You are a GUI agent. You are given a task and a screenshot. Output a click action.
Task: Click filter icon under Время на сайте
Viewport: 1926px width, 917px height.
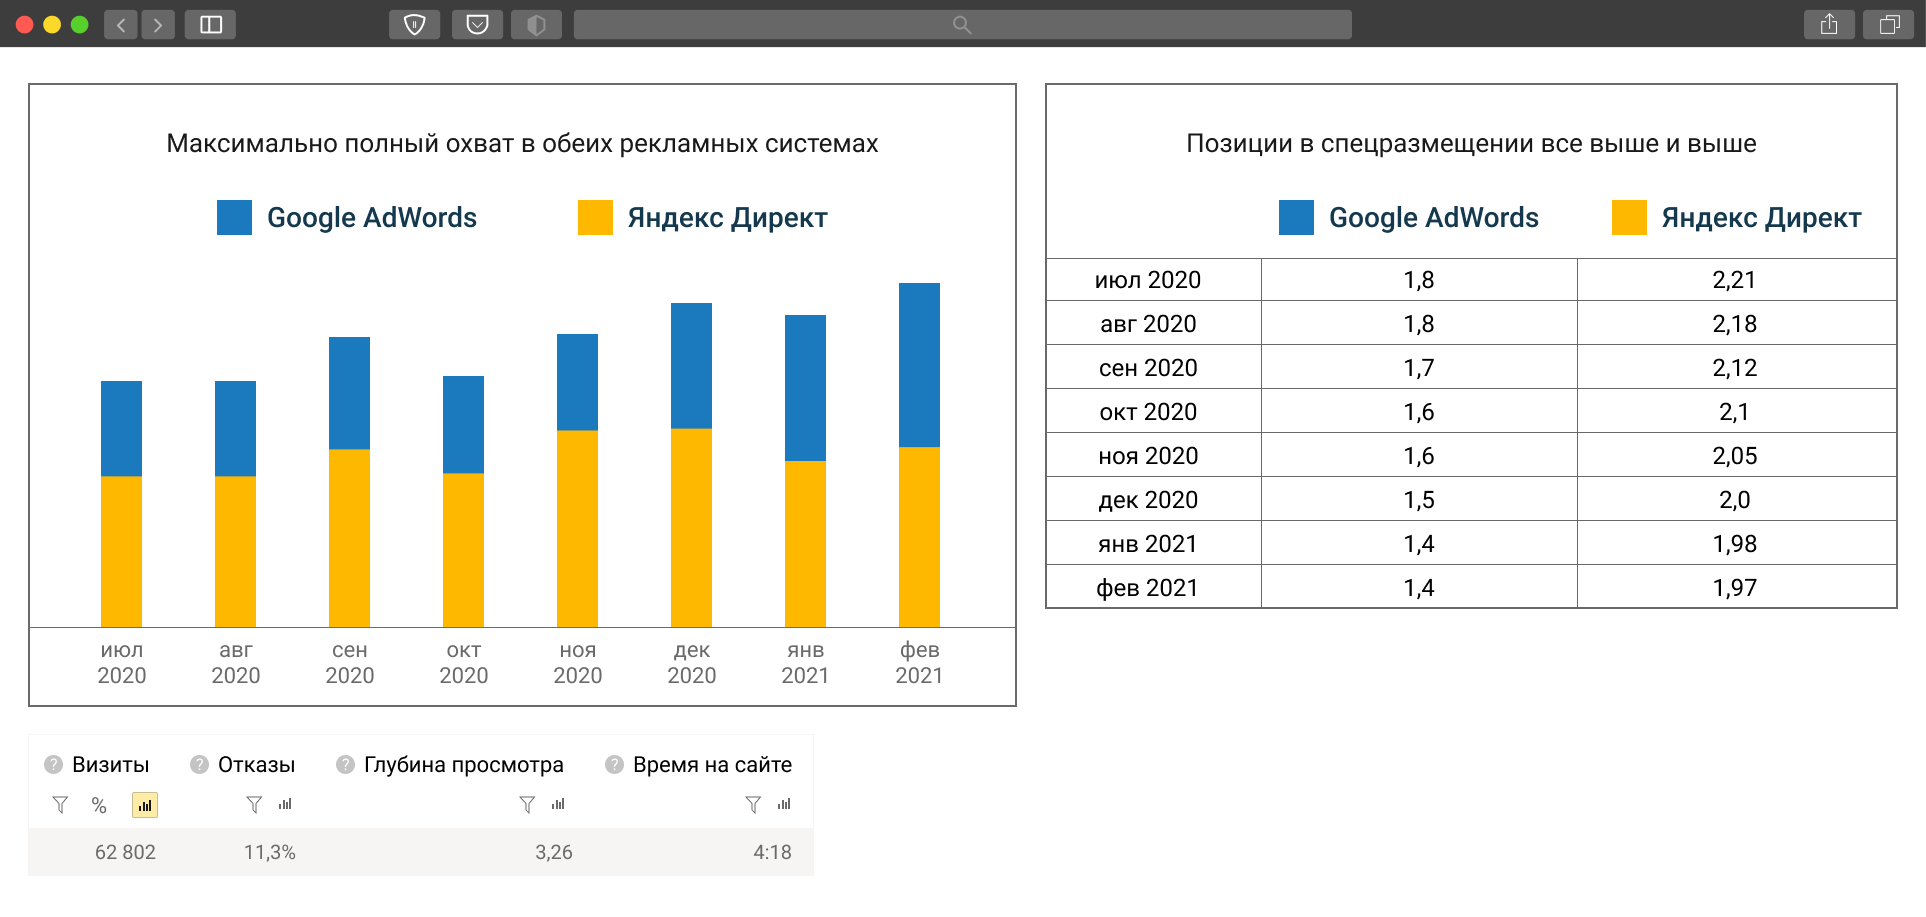(x=753, y=805)
